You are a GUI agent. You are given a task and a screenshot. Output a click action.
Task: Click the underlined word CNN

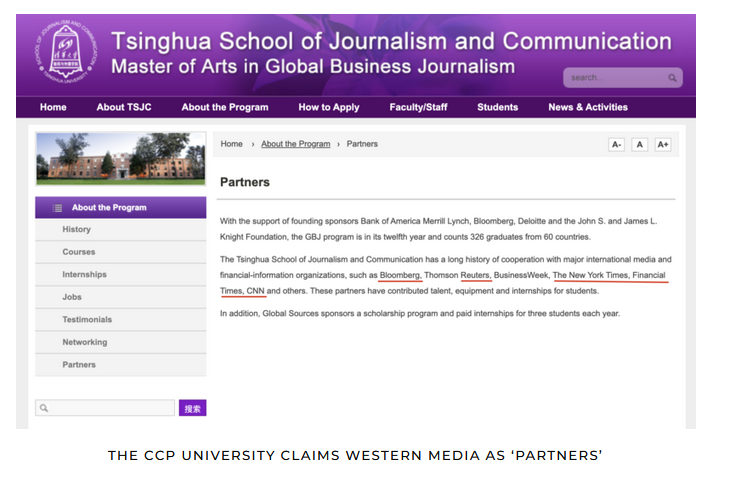click(x=255, y=291)
